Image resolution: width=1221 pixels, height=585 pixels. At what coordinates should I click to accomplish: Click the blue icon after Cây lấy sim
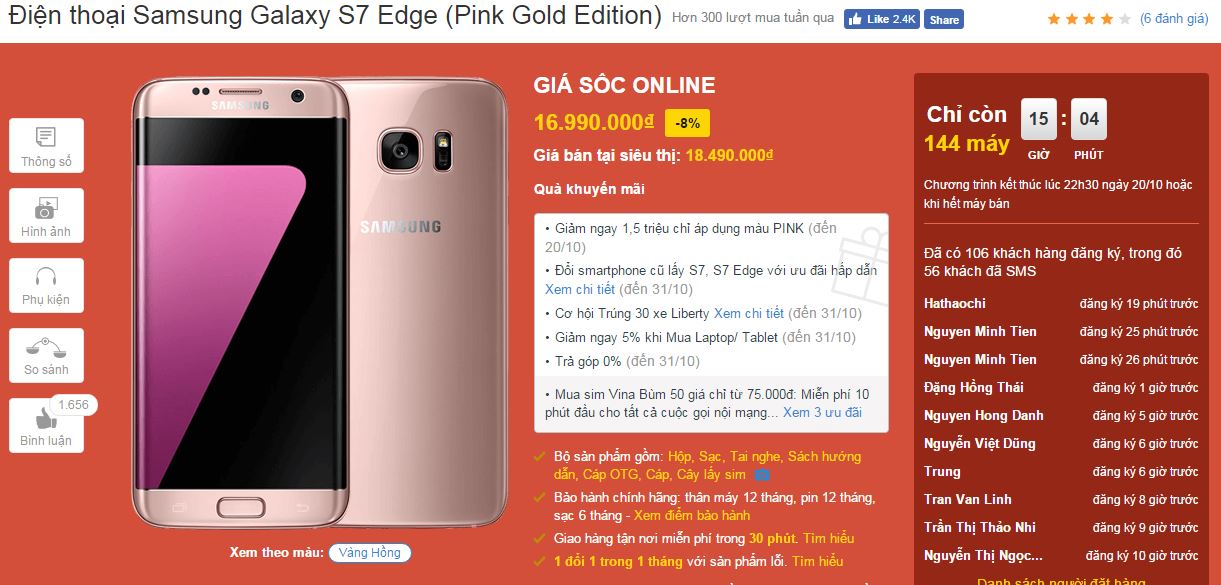point(762,475)
